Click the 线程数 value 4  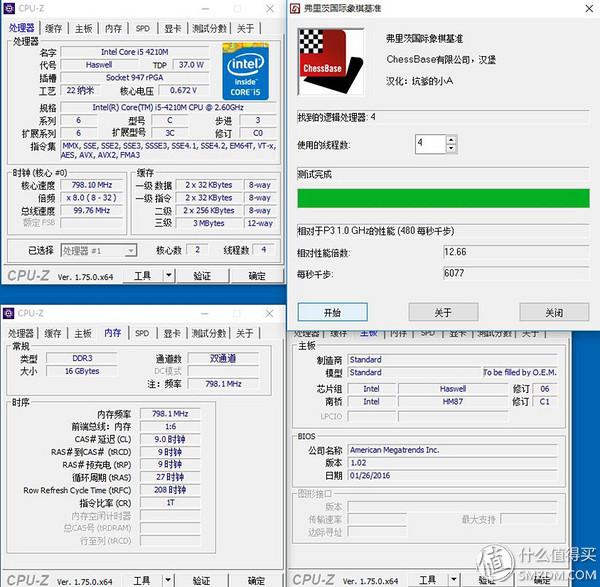pos(263,250)
